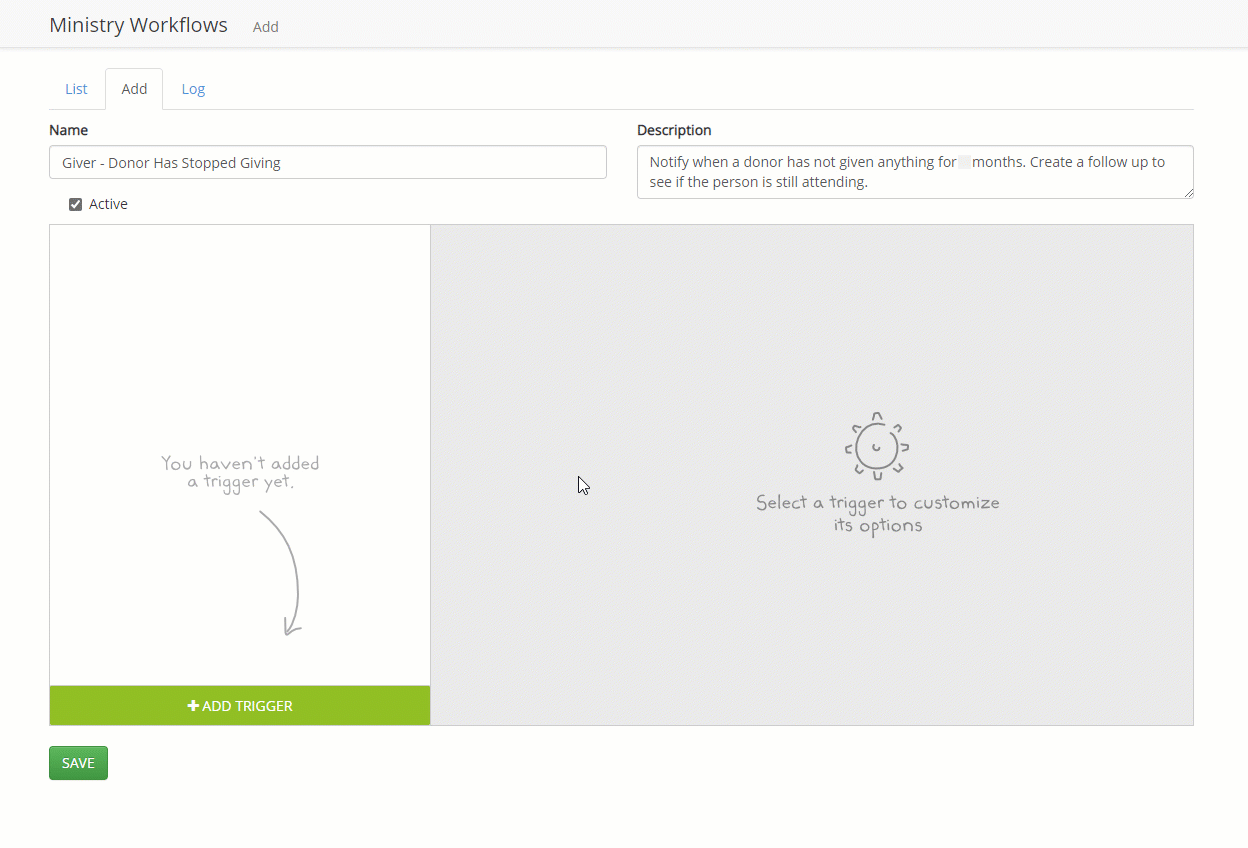1248x848 pixels.
Task: Click the SAVE button
Action: pyautogui.click(x=78, y=763)
